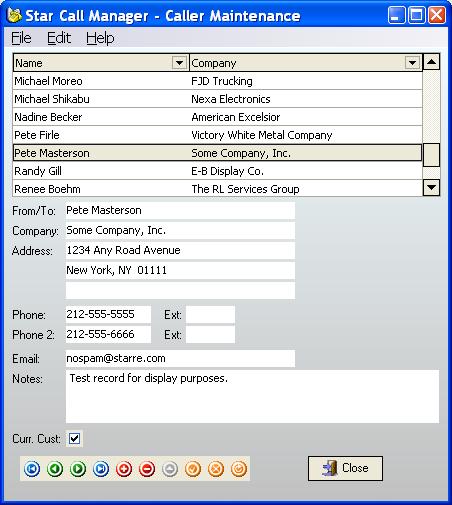Image resolution: width=452 pixels, height=505 pixels.
Task: Click the list scrollbar down arrow
Action: point(431,188)
